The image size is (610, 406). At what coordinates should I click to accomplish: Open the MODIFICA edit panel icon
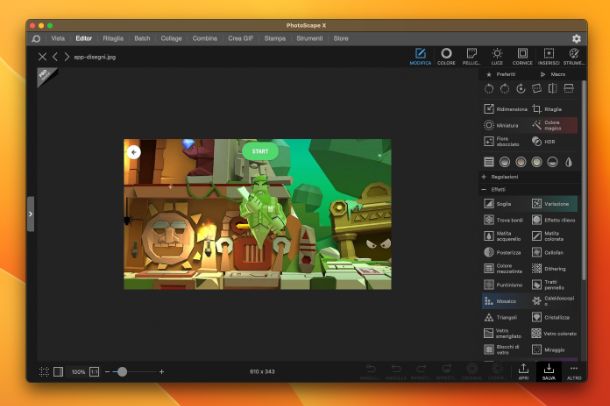pyautogui.click(x=420, y=56)
